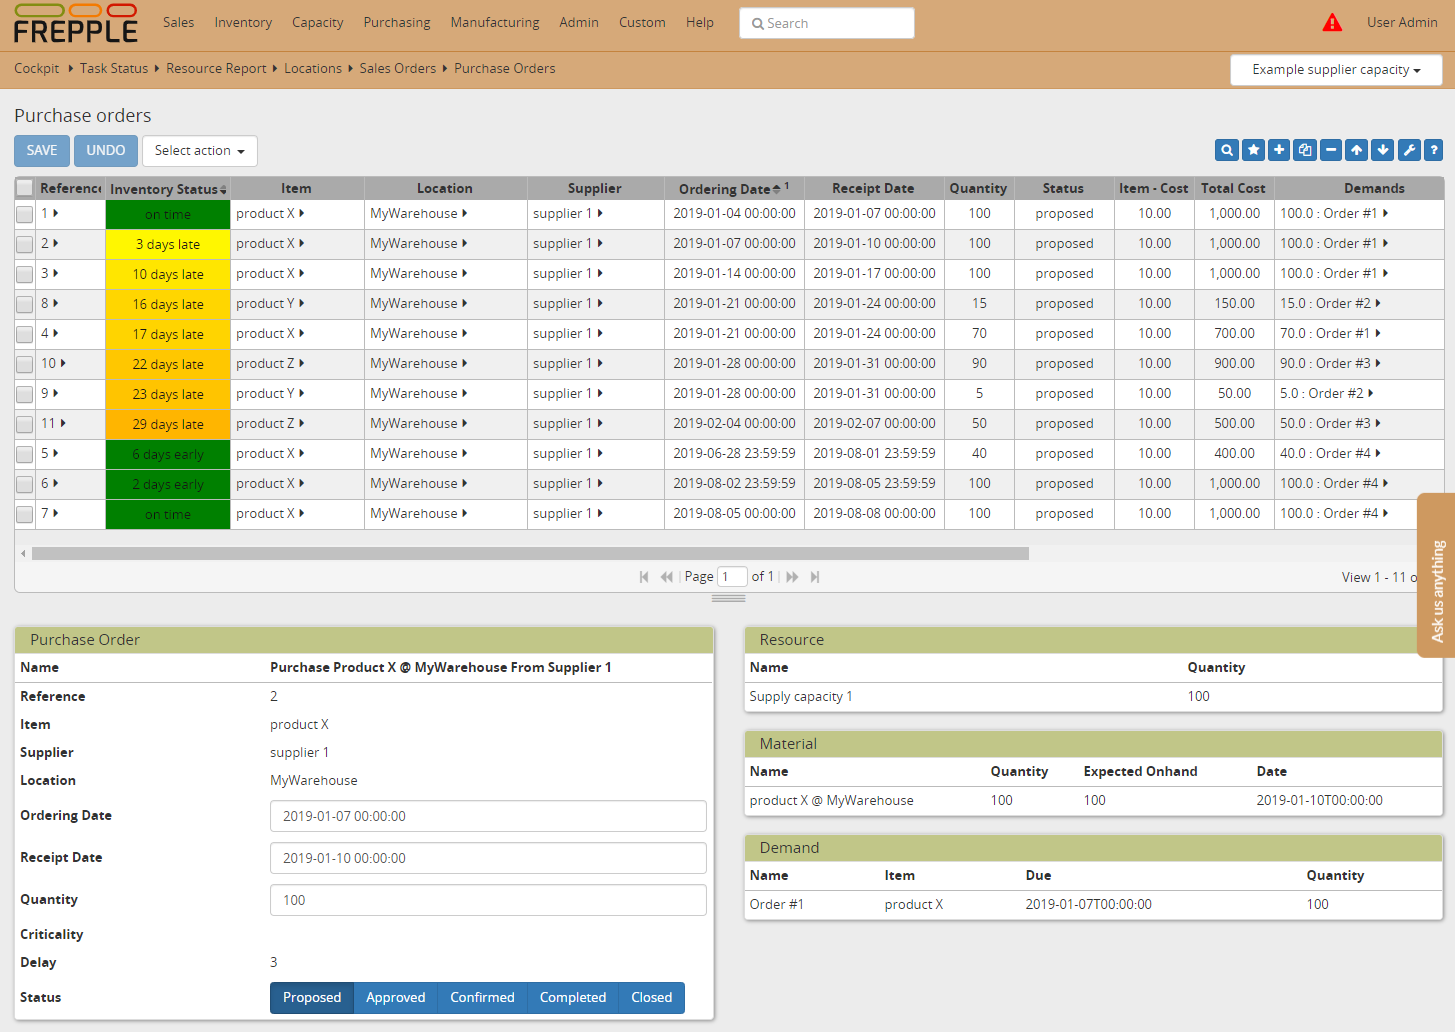Viewport: 1455px width, 1032px height.
Task: Select the plus icon to add a purchase order
Action: (x=1279, y=149)
